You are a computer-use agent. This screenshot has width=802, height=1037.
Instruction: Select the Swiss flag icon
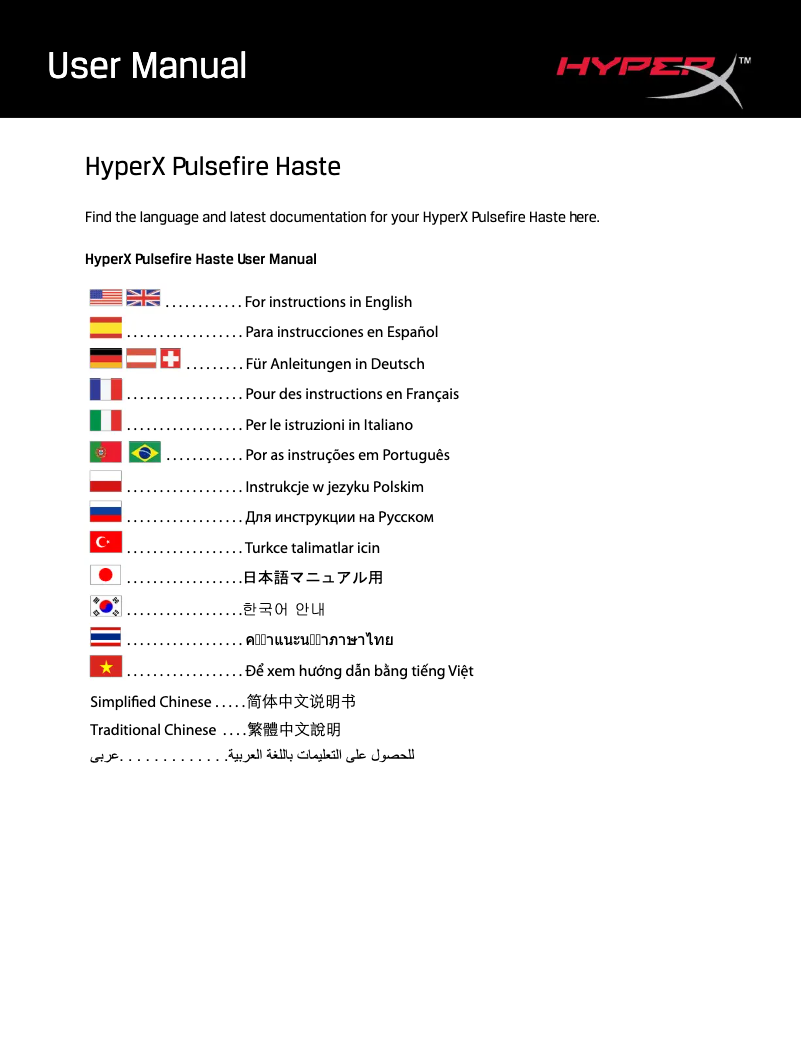coord(170,357)
